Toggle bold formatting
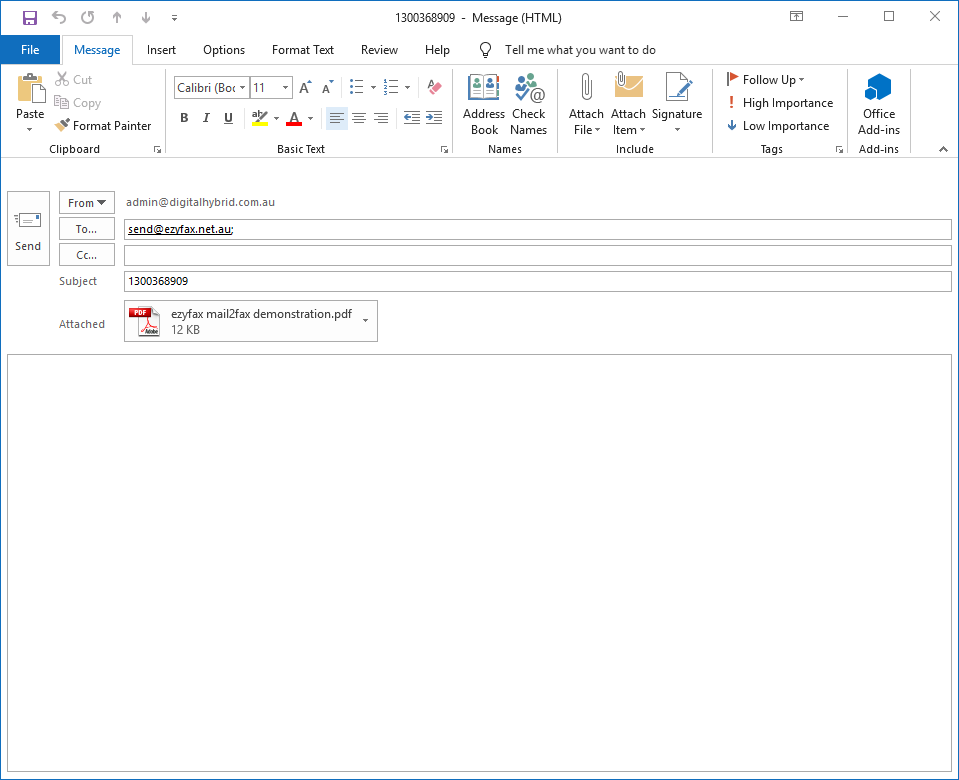 click(184, 117)
